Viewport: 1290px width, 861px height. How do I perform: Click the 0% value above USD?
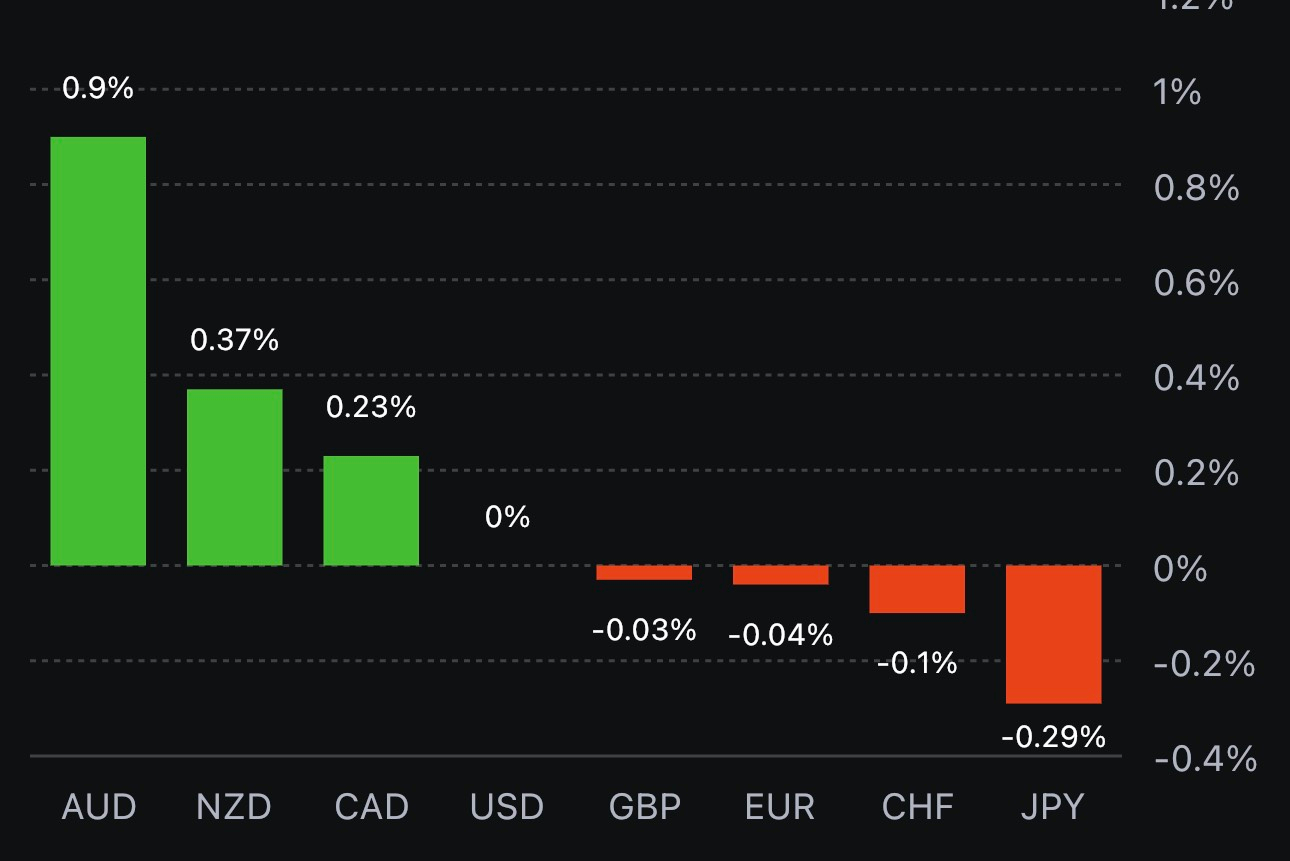[507, 517]
